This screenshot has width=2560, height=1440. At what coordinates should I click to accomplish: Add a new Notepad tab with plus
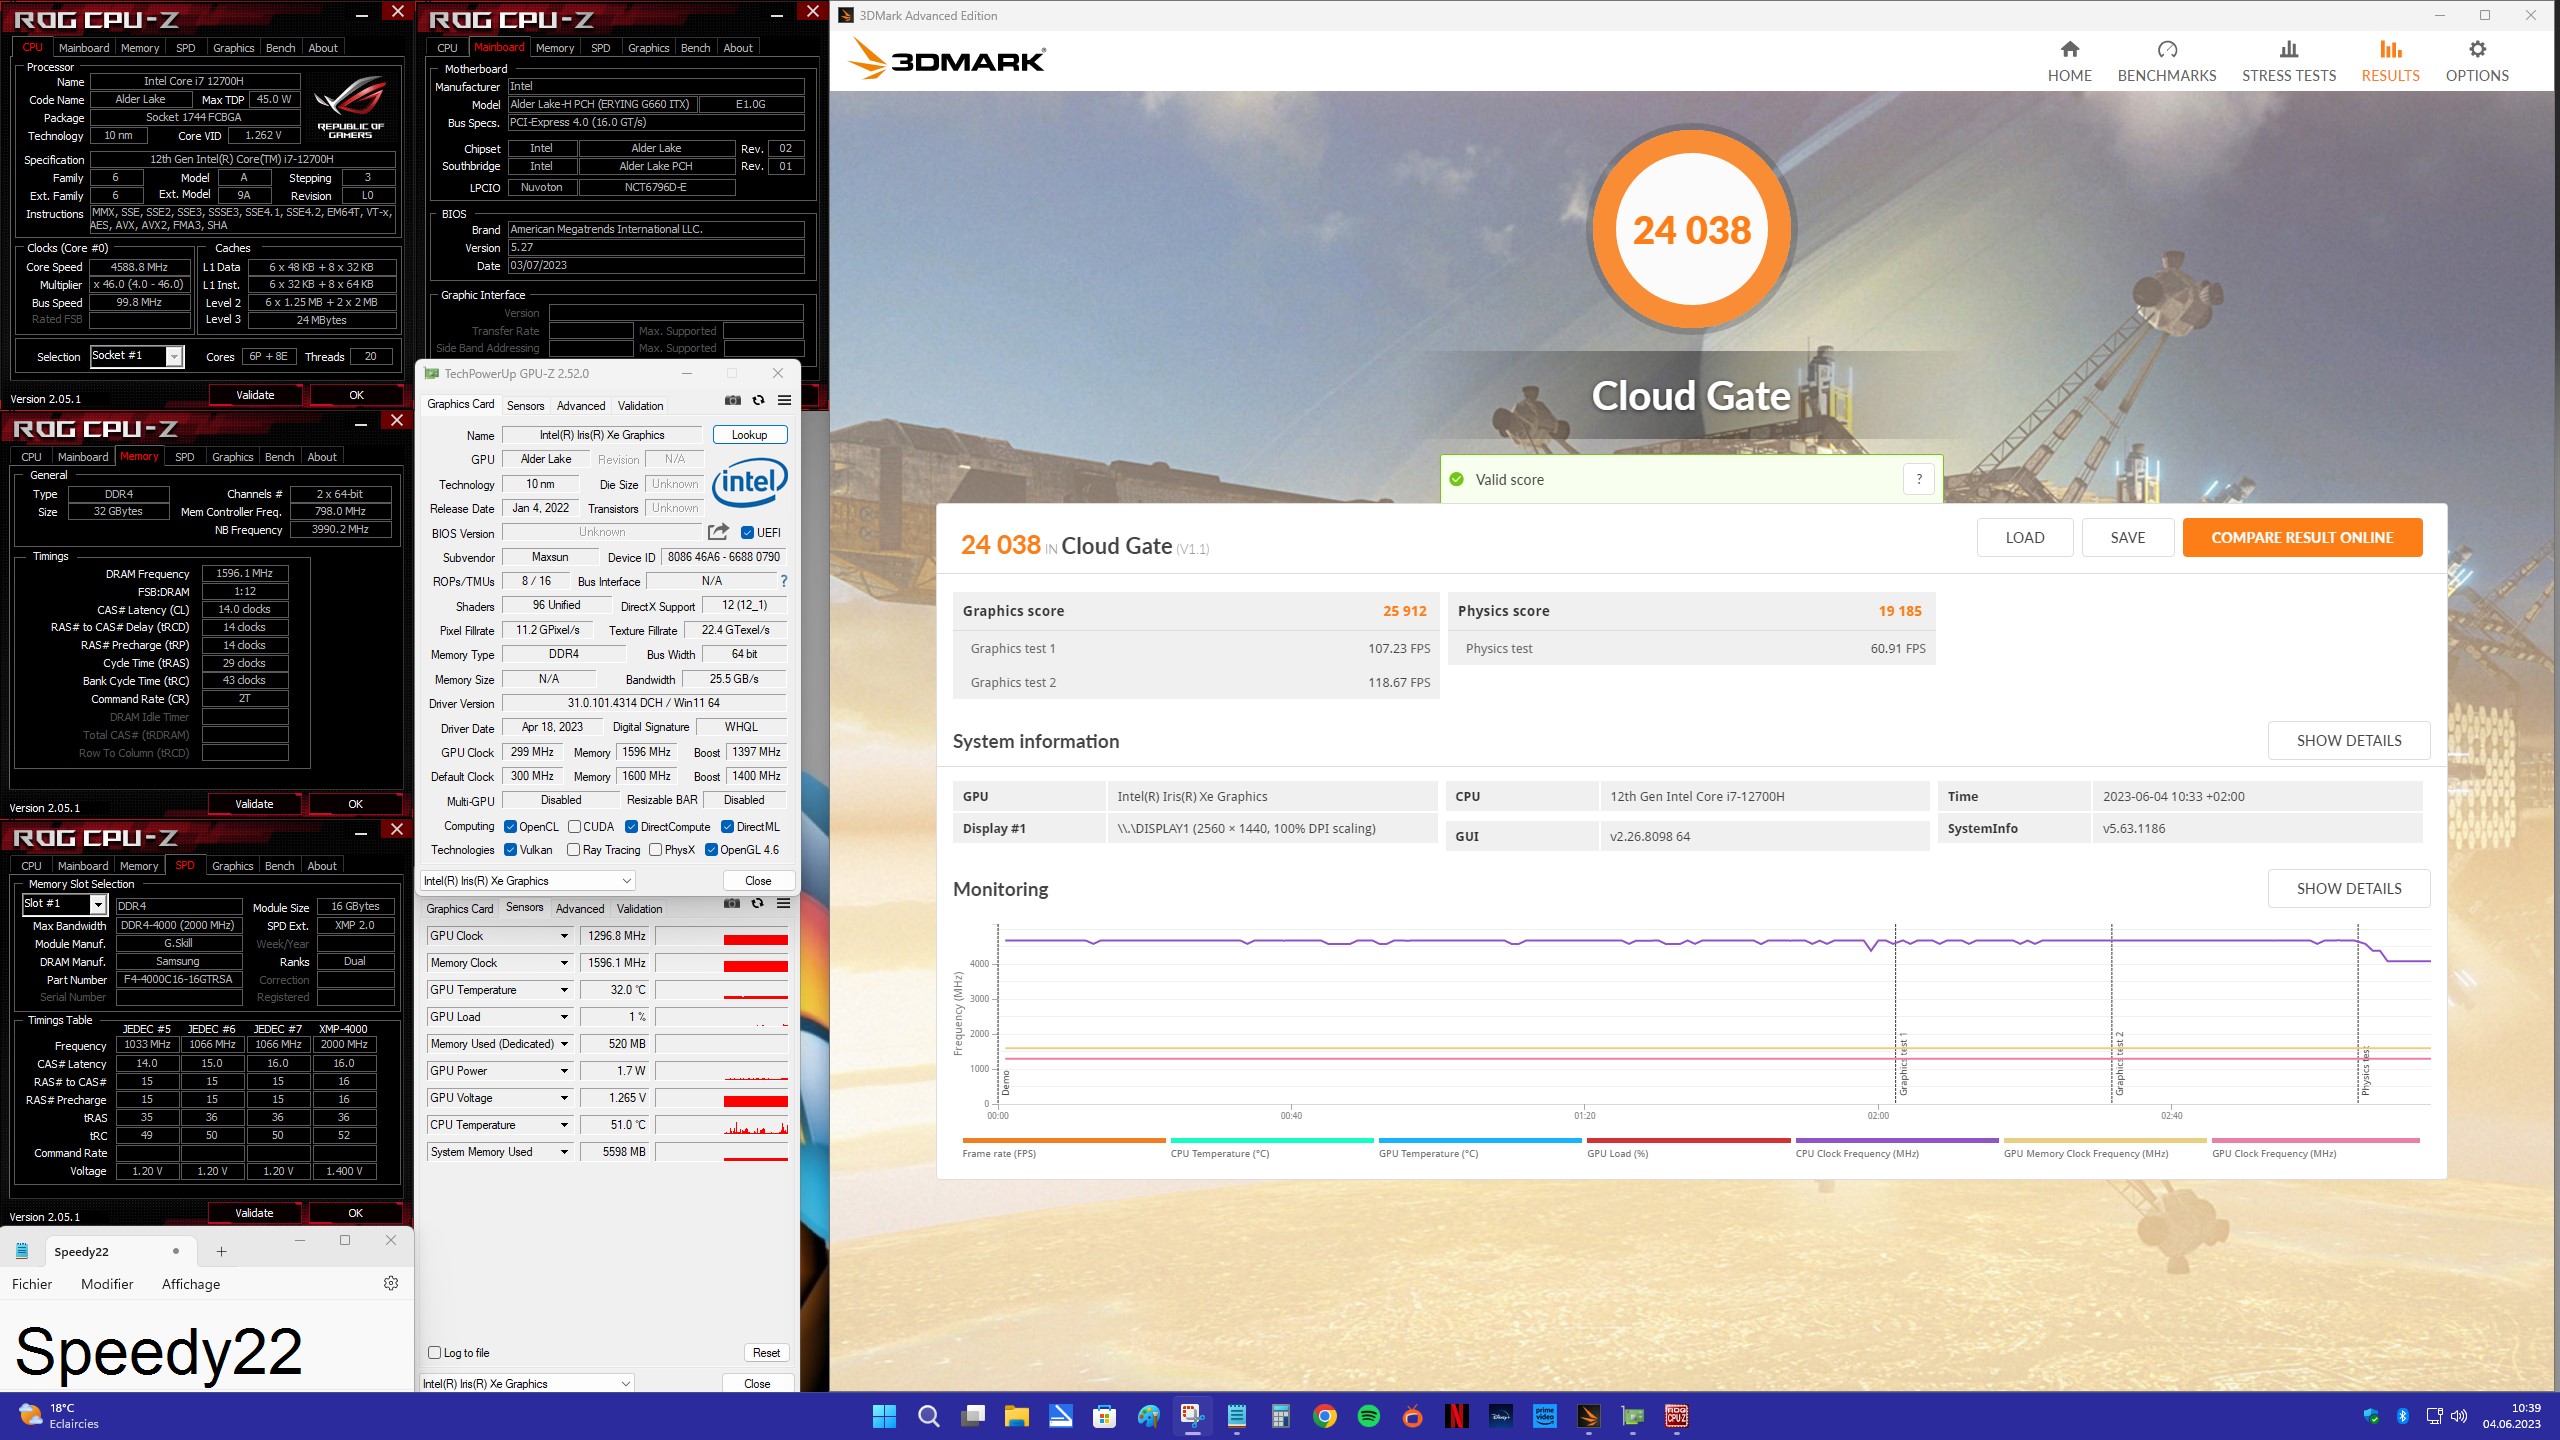click(222, 1251)
